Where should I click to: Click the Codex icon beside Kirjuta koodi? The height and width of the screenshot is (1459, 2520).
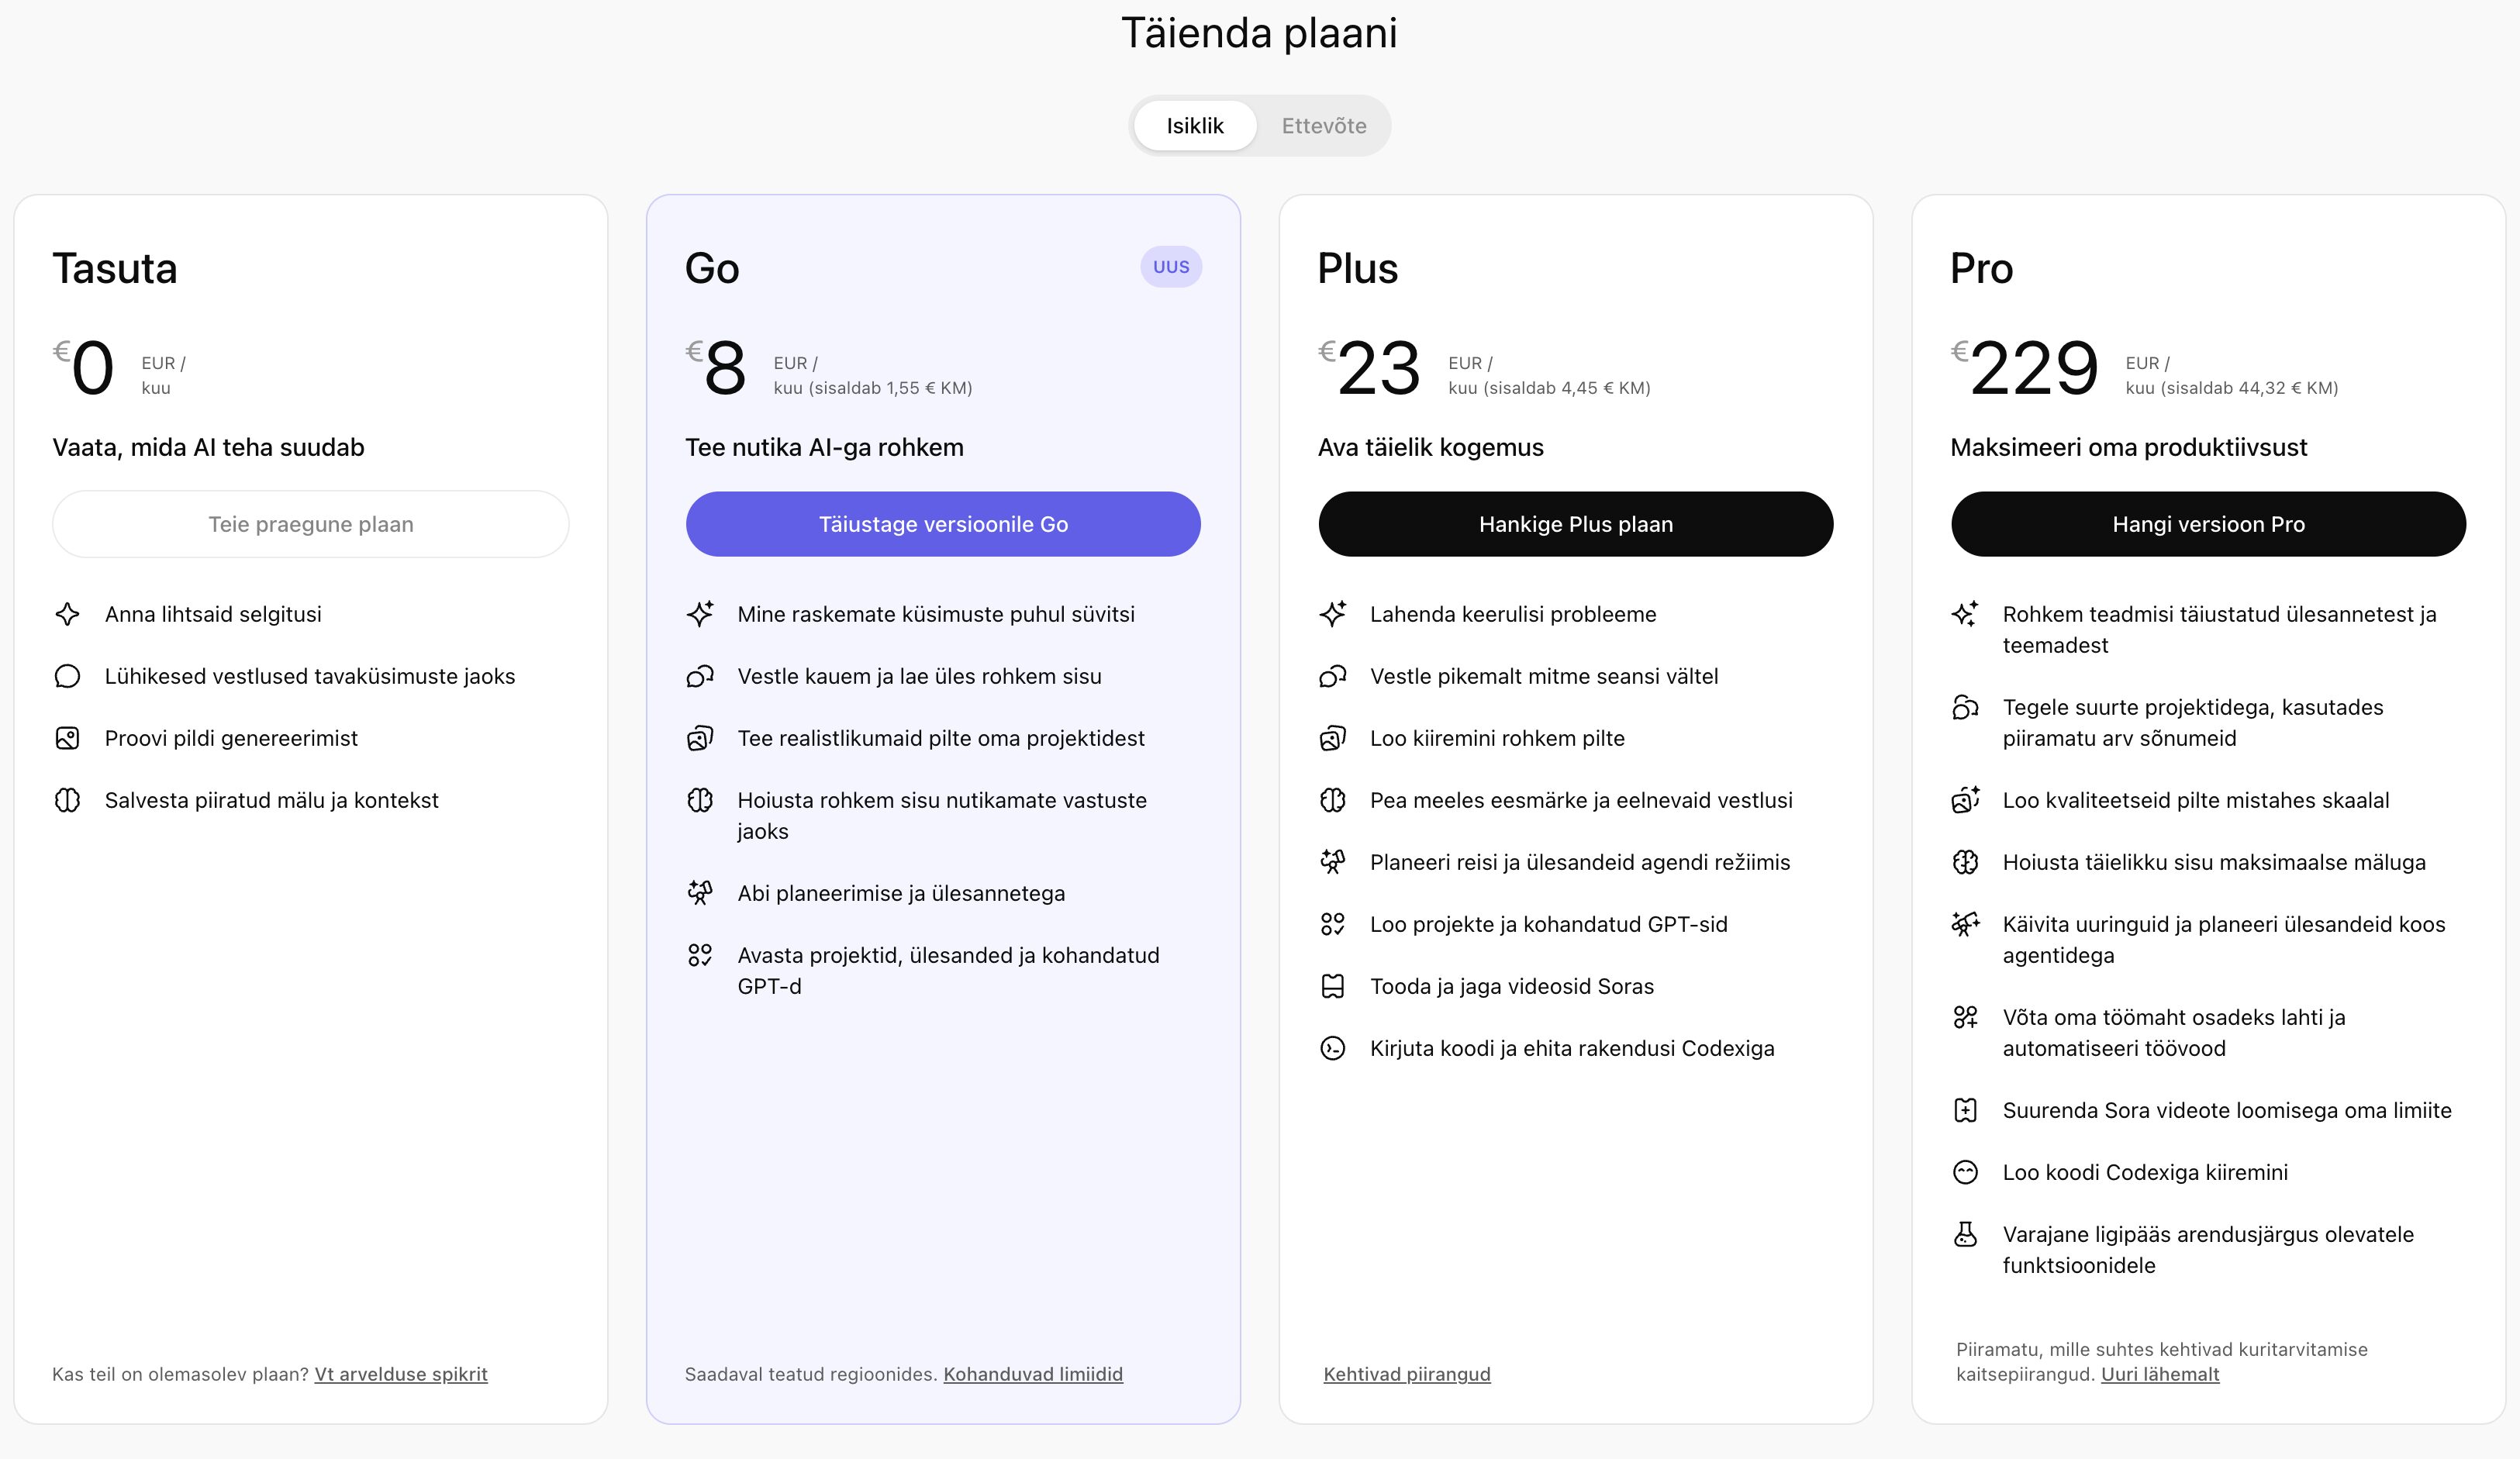1332,1048
